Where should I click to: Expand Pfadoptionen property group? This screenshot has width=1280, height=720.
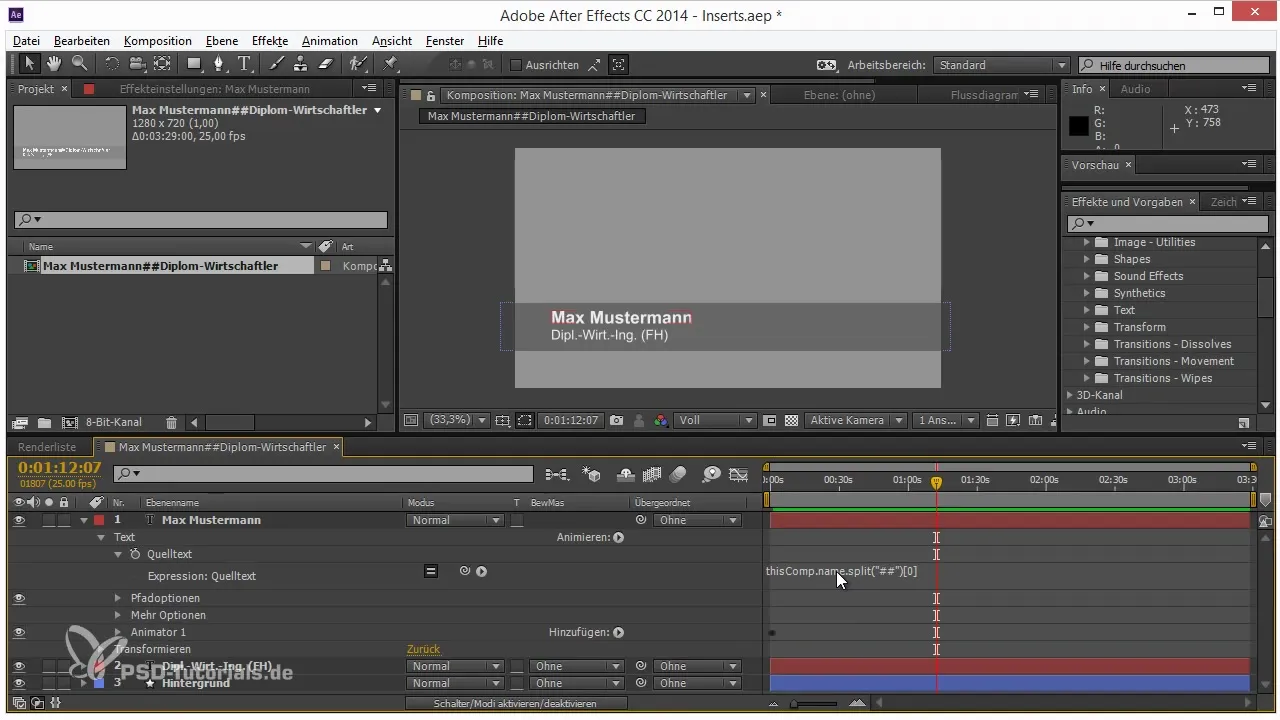click(118, 598)
